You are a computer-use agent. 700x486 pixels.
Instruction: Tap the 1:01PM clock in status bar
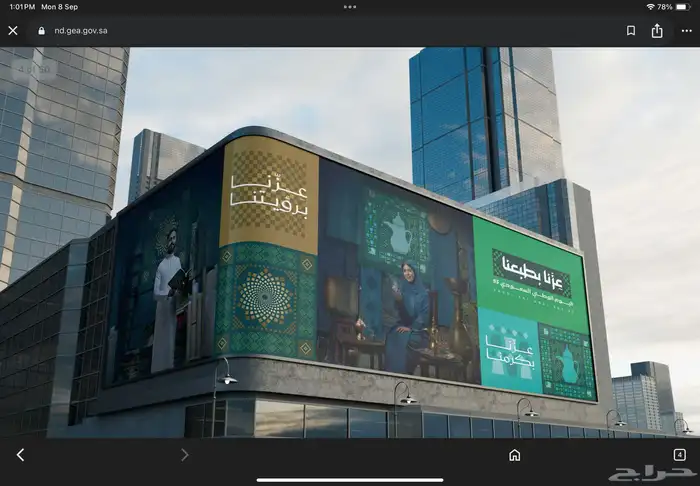click(20, 7)
